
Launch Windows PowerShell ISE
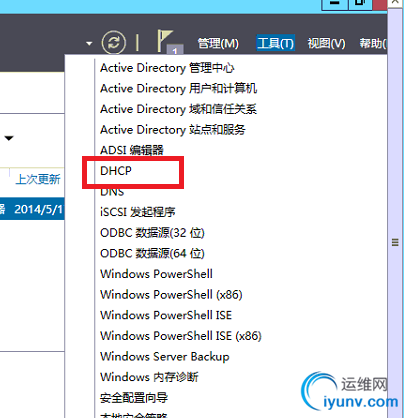click(166, 315)
